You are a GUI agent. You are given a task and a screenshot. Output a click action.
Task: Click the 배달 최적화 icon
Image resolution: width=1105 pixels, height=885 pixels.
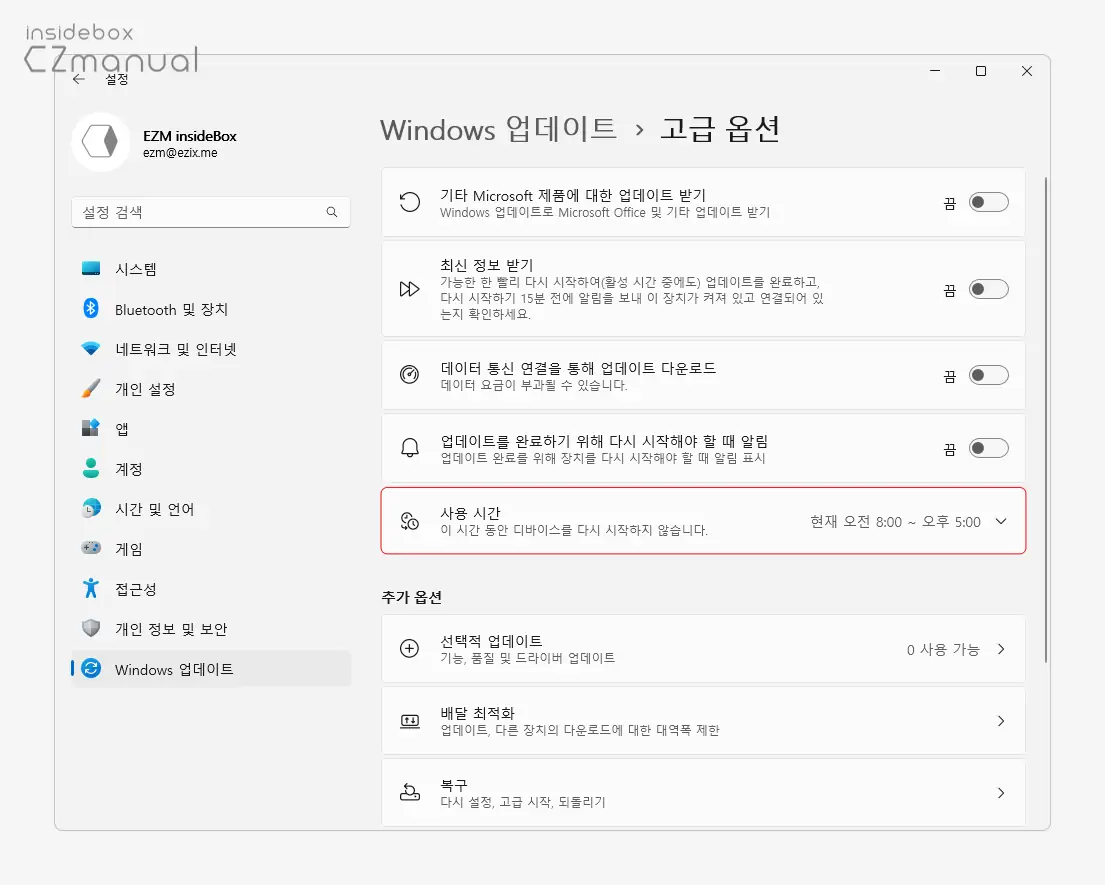[409, 721]
